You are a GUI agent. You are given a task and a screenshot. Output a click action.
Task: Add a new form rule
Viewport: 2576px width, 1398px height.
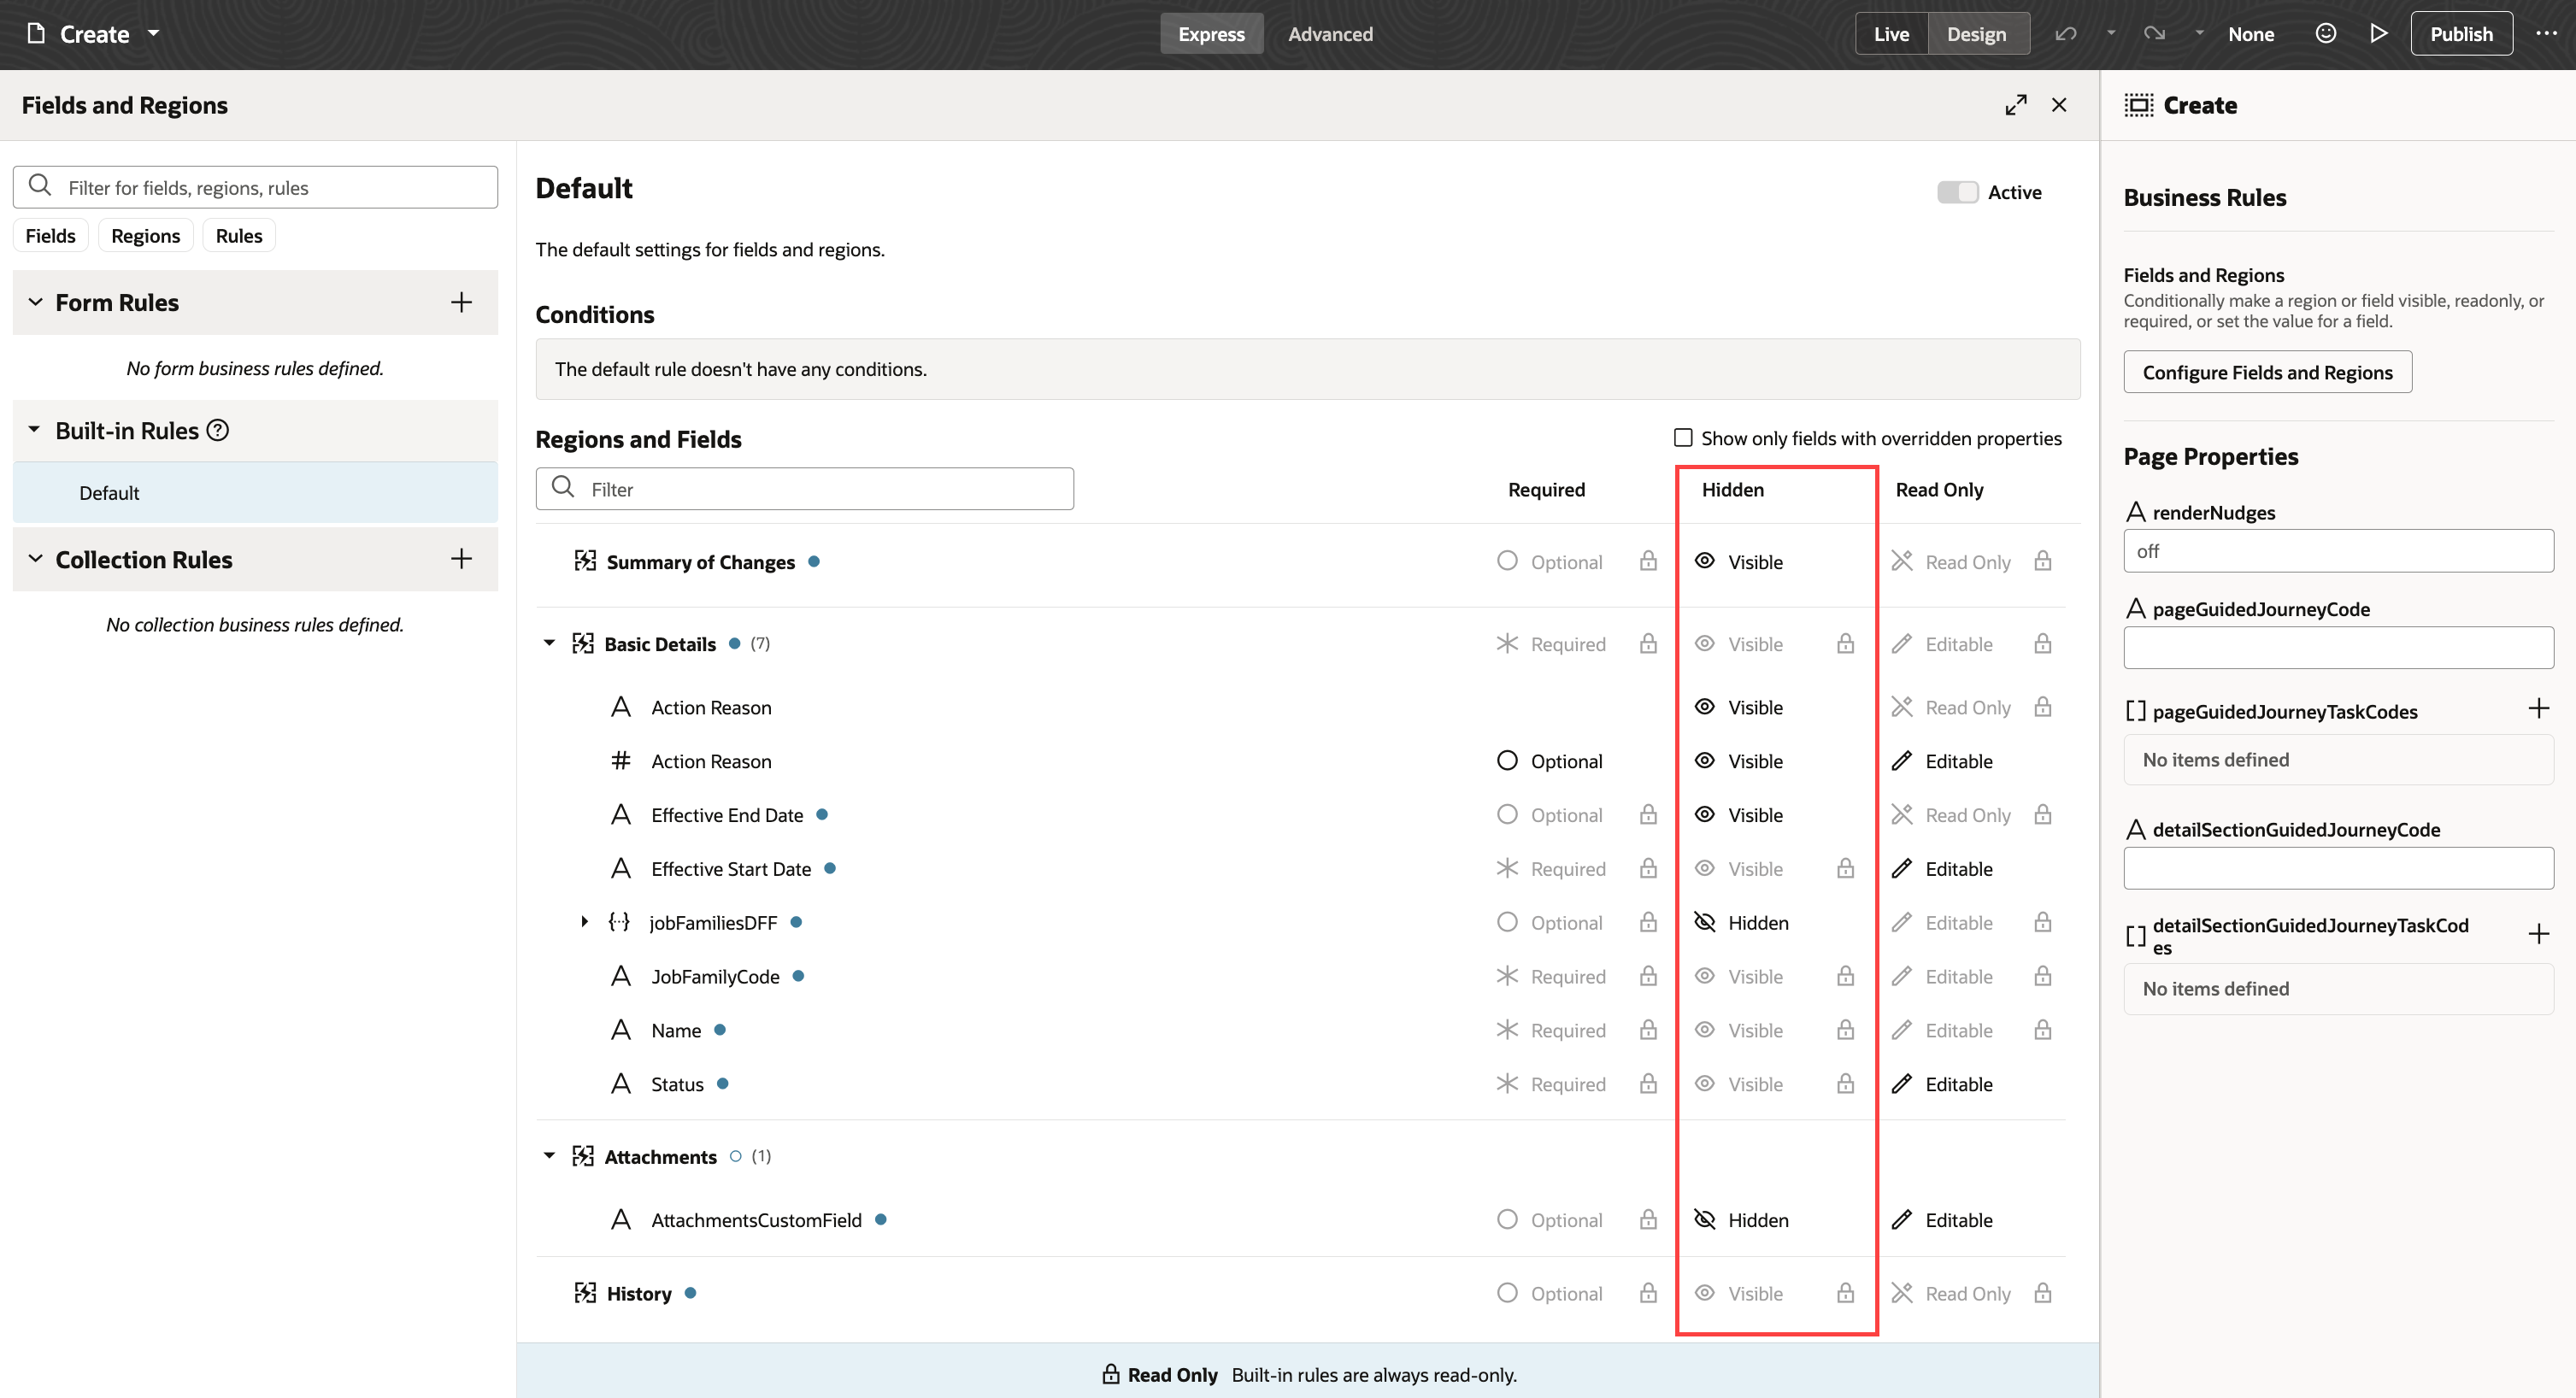coord(461,302)
